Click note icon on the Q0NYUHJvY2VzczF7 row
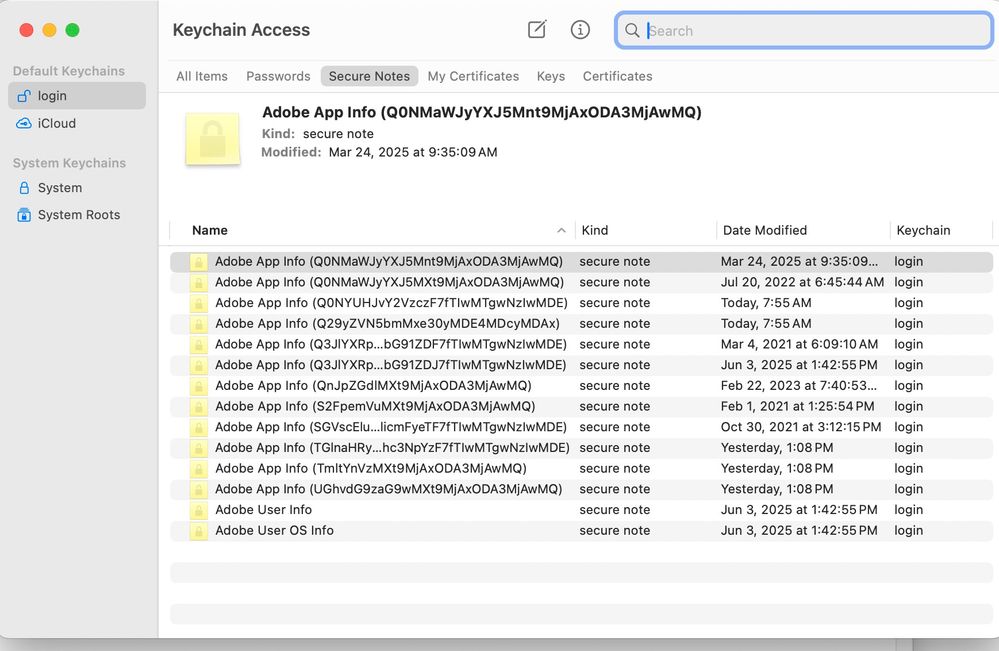This screenshot has height=651, width=999. (x=199, y=303)
